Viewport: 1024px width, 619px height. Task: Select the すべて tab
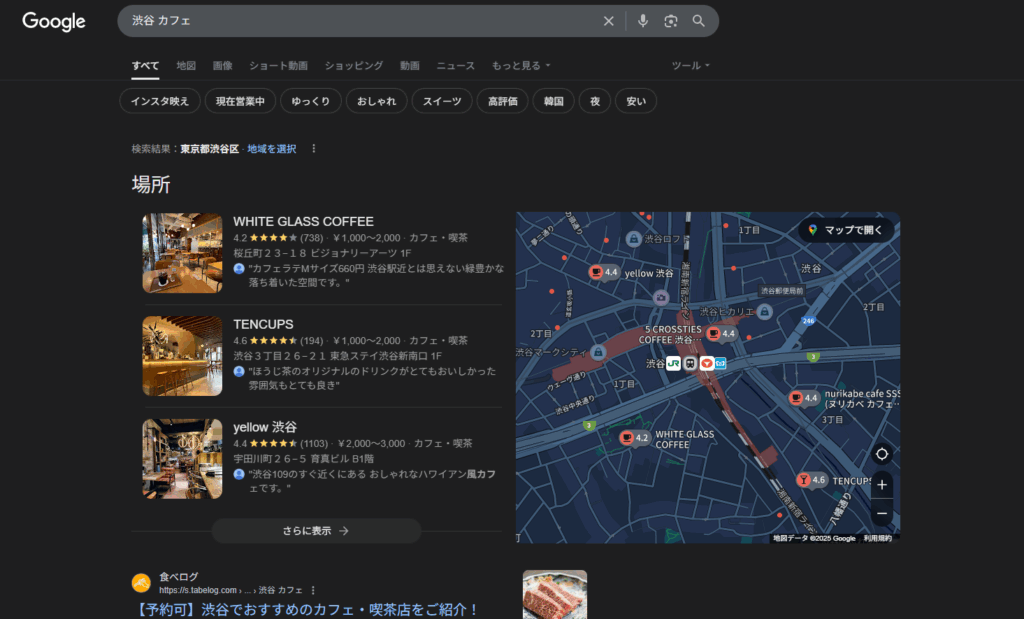coord(145,66)
